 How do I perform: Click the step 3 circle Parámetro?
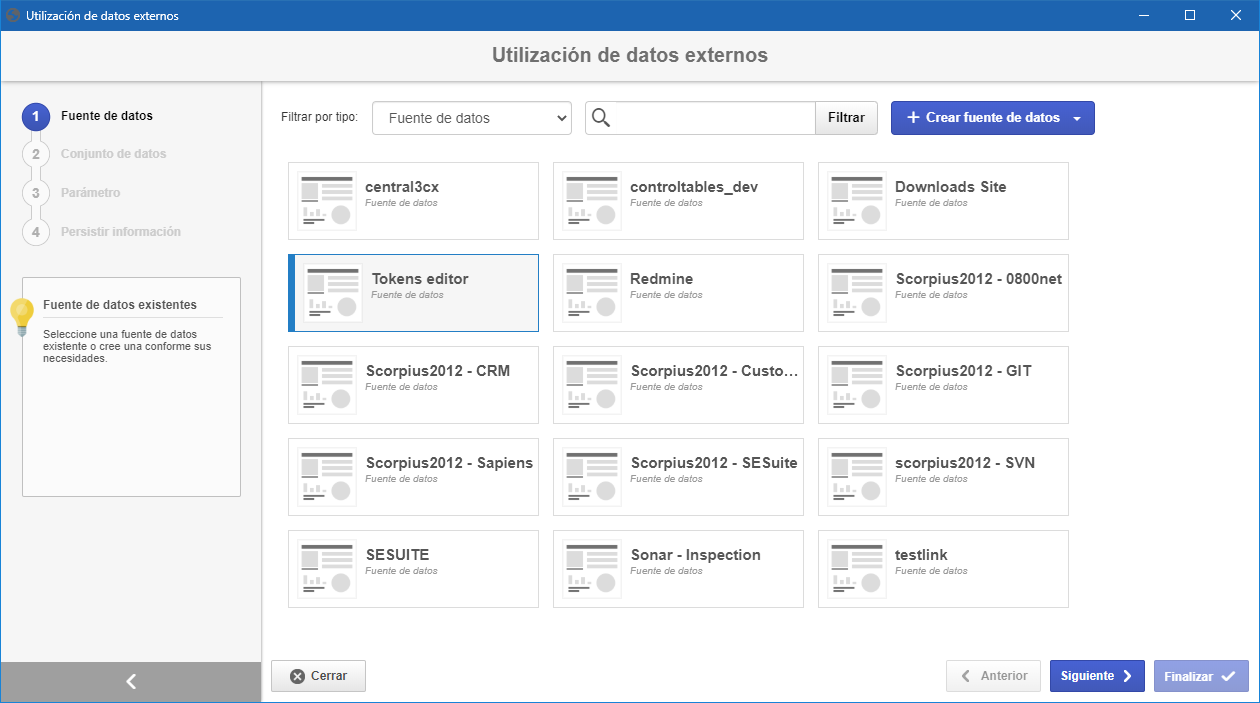click(35, 193)
